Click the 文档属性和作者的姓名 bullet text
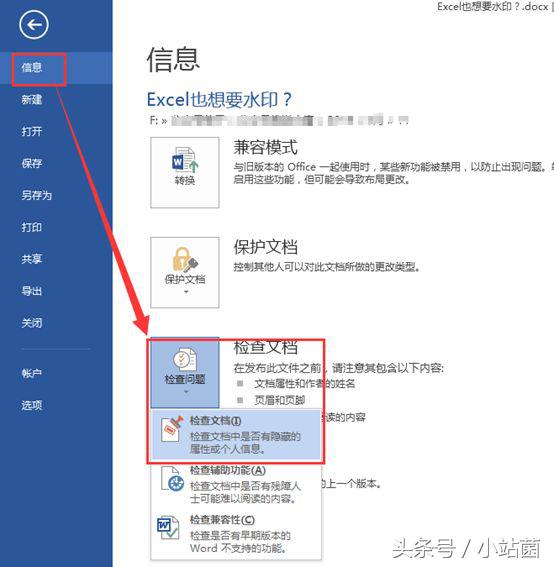The image size is (554, 567). [304, 384]
